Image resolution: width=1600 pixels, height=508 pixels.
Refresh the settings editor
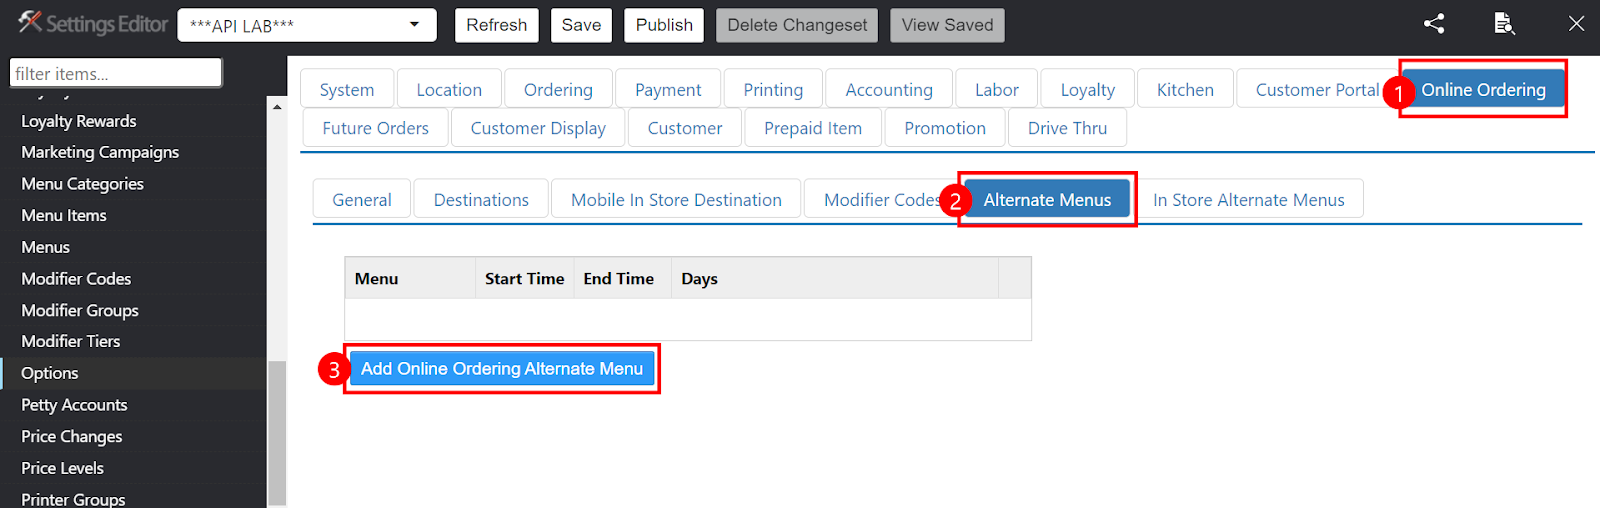pyautogui.click(x=497, y=25)
